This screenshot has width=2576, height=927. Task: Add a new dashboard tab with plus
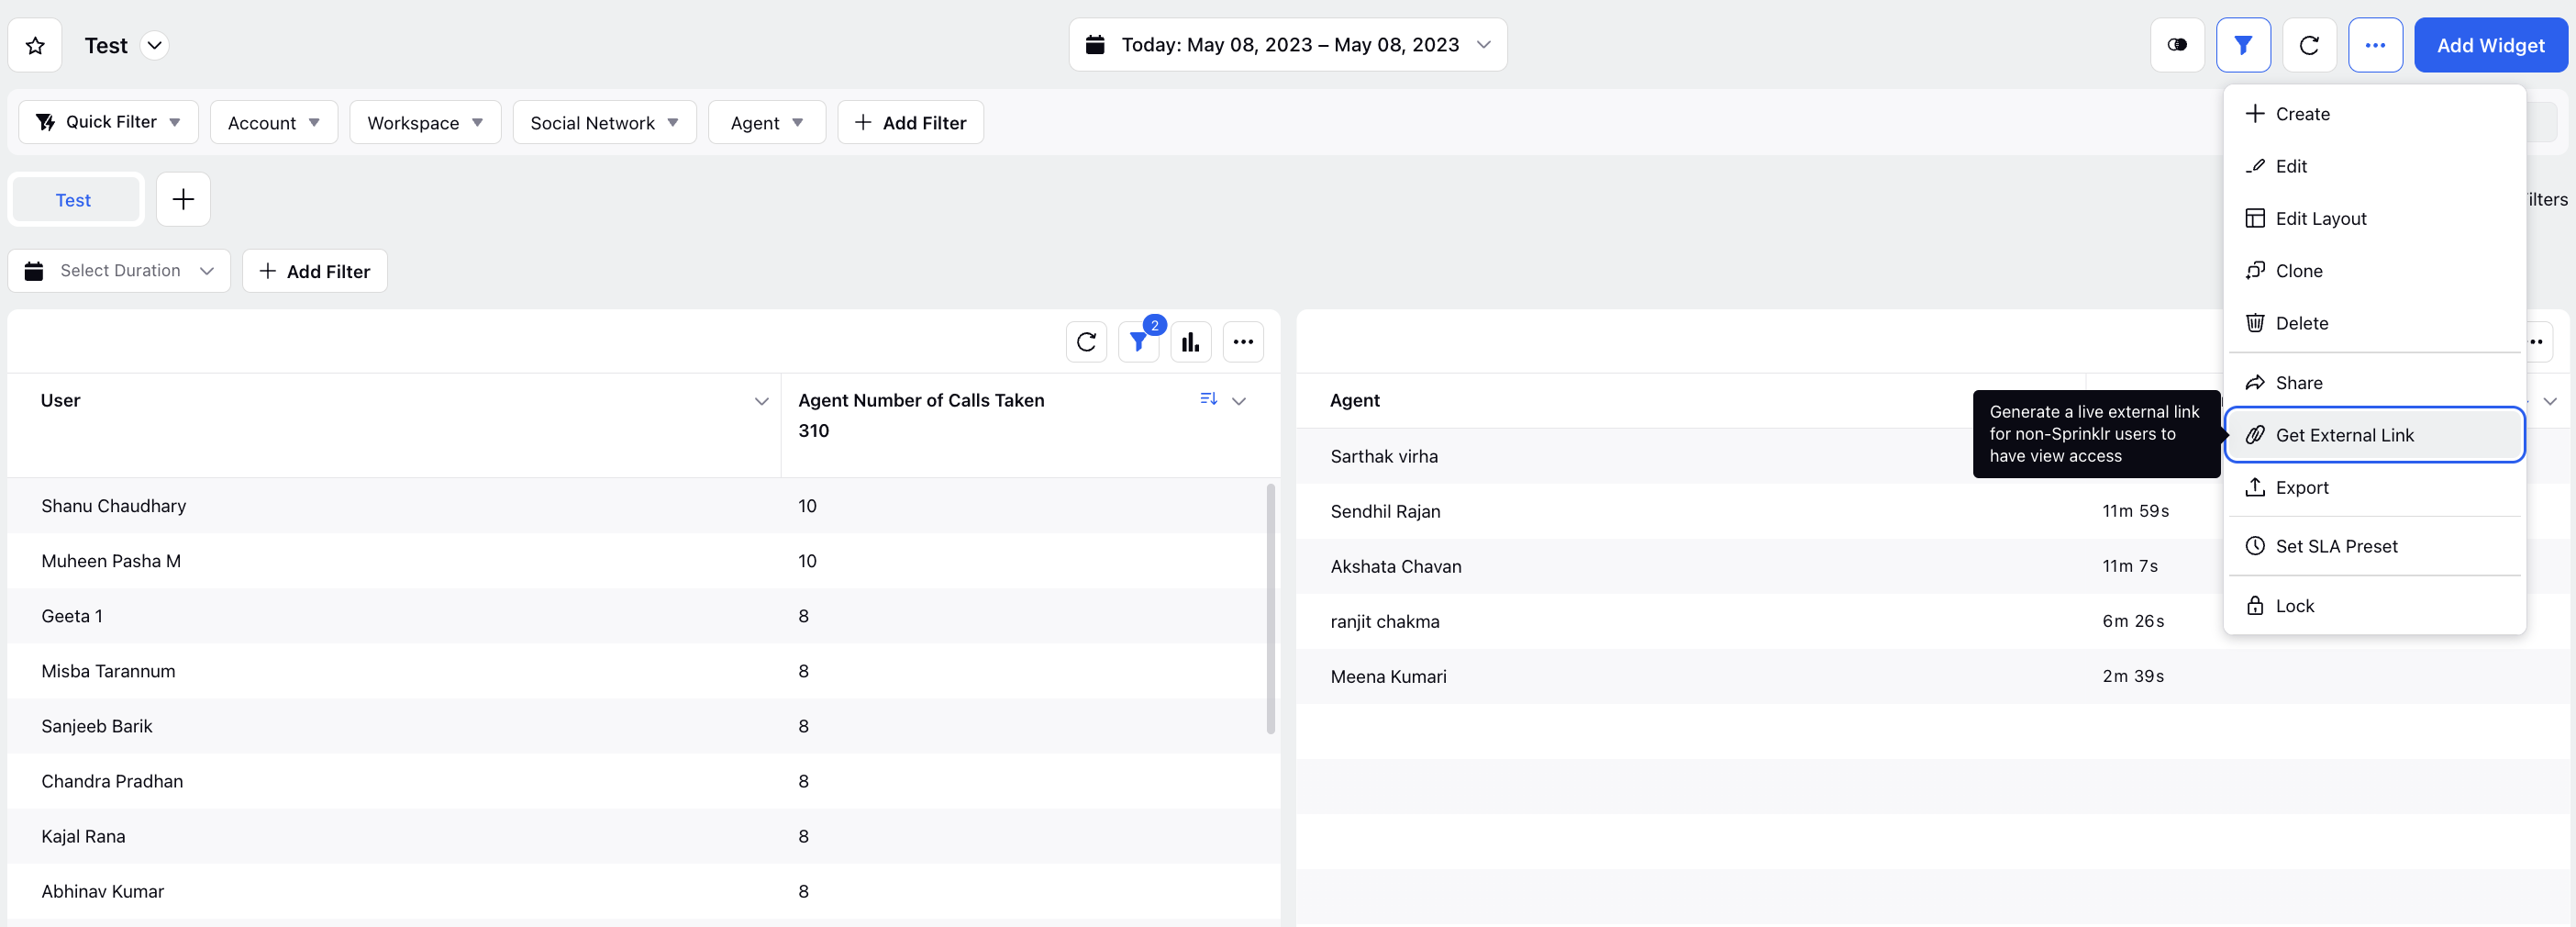(183, 199)
